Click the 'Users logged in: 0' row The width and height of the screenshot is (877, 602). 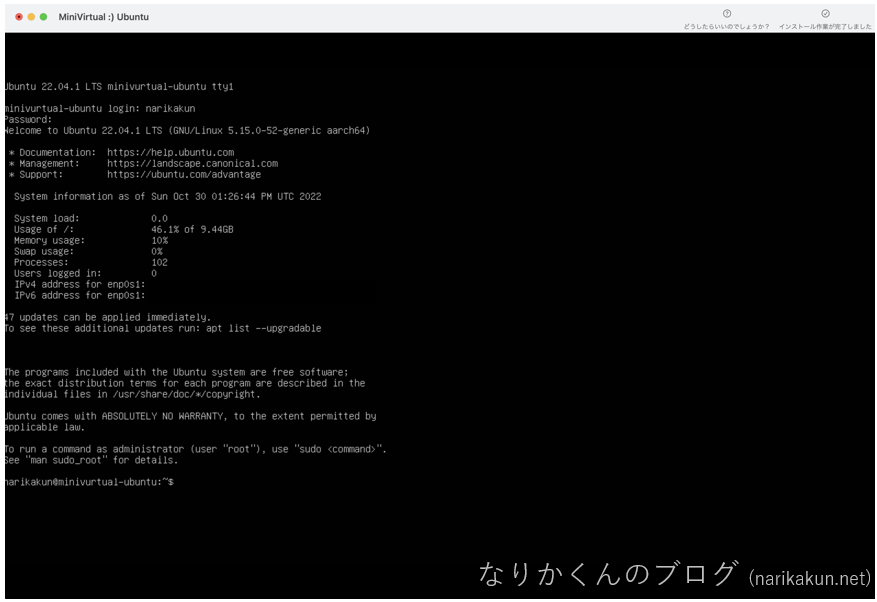tap(86, 274)
